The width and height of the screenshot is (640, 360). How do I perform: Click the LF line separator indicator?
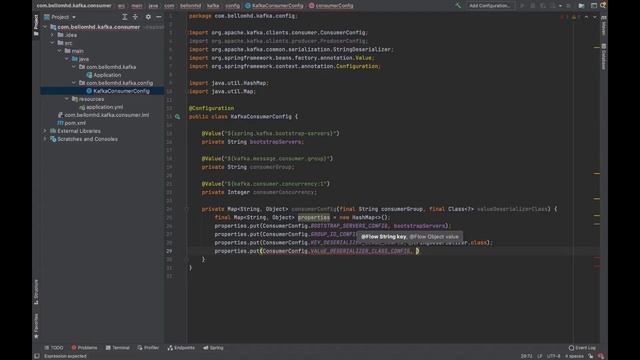[540, 356]
